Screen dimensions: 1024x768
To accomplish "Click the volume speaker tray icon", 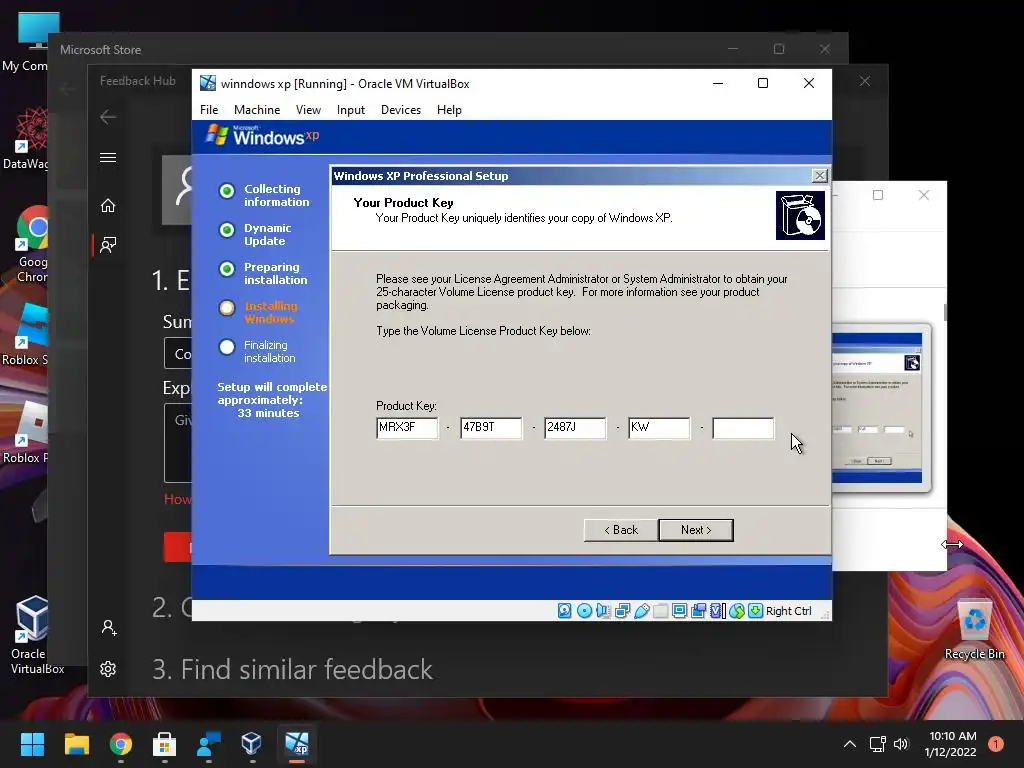I will point(901,744).
